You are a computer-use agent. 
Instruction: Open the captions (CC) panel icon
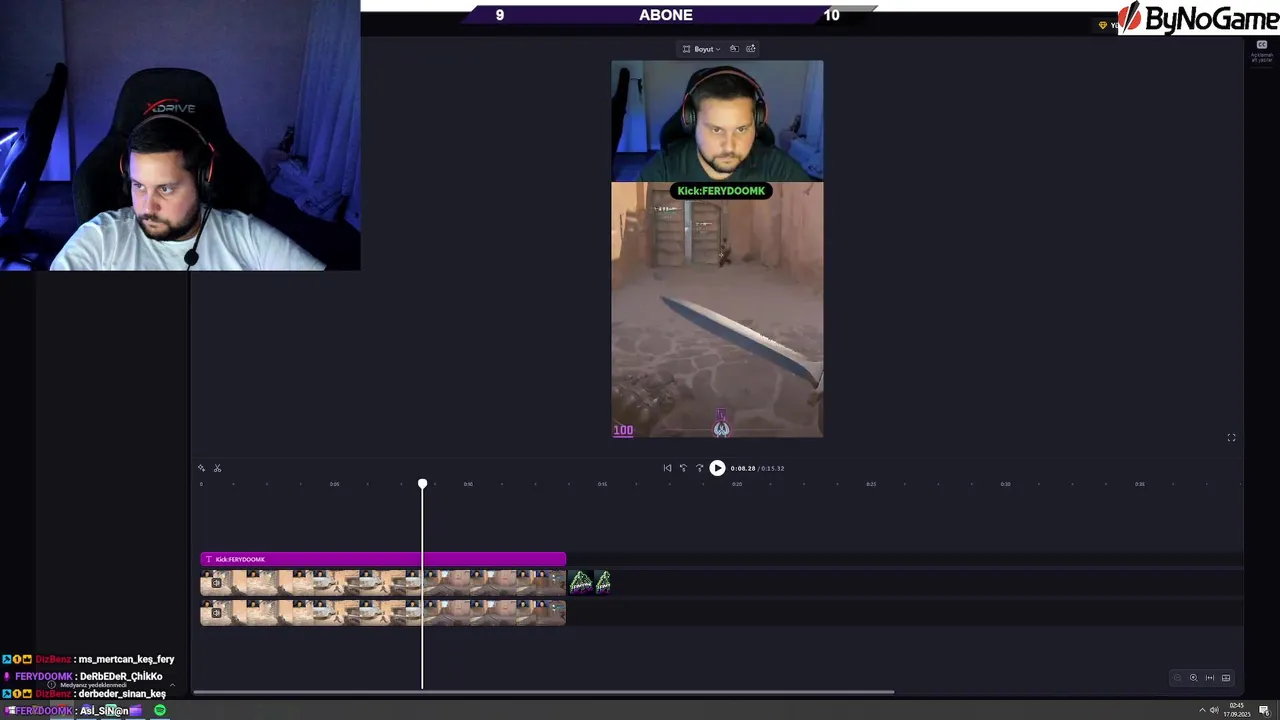tap(1262, 45)
